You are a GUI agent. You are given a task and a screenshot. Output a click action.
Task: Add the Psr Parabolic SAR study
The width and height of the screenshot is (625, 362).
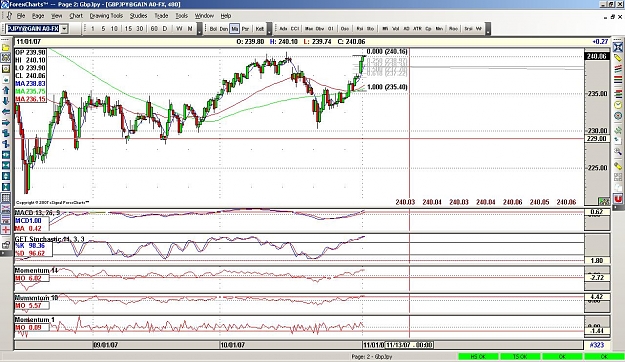(245, 29)
